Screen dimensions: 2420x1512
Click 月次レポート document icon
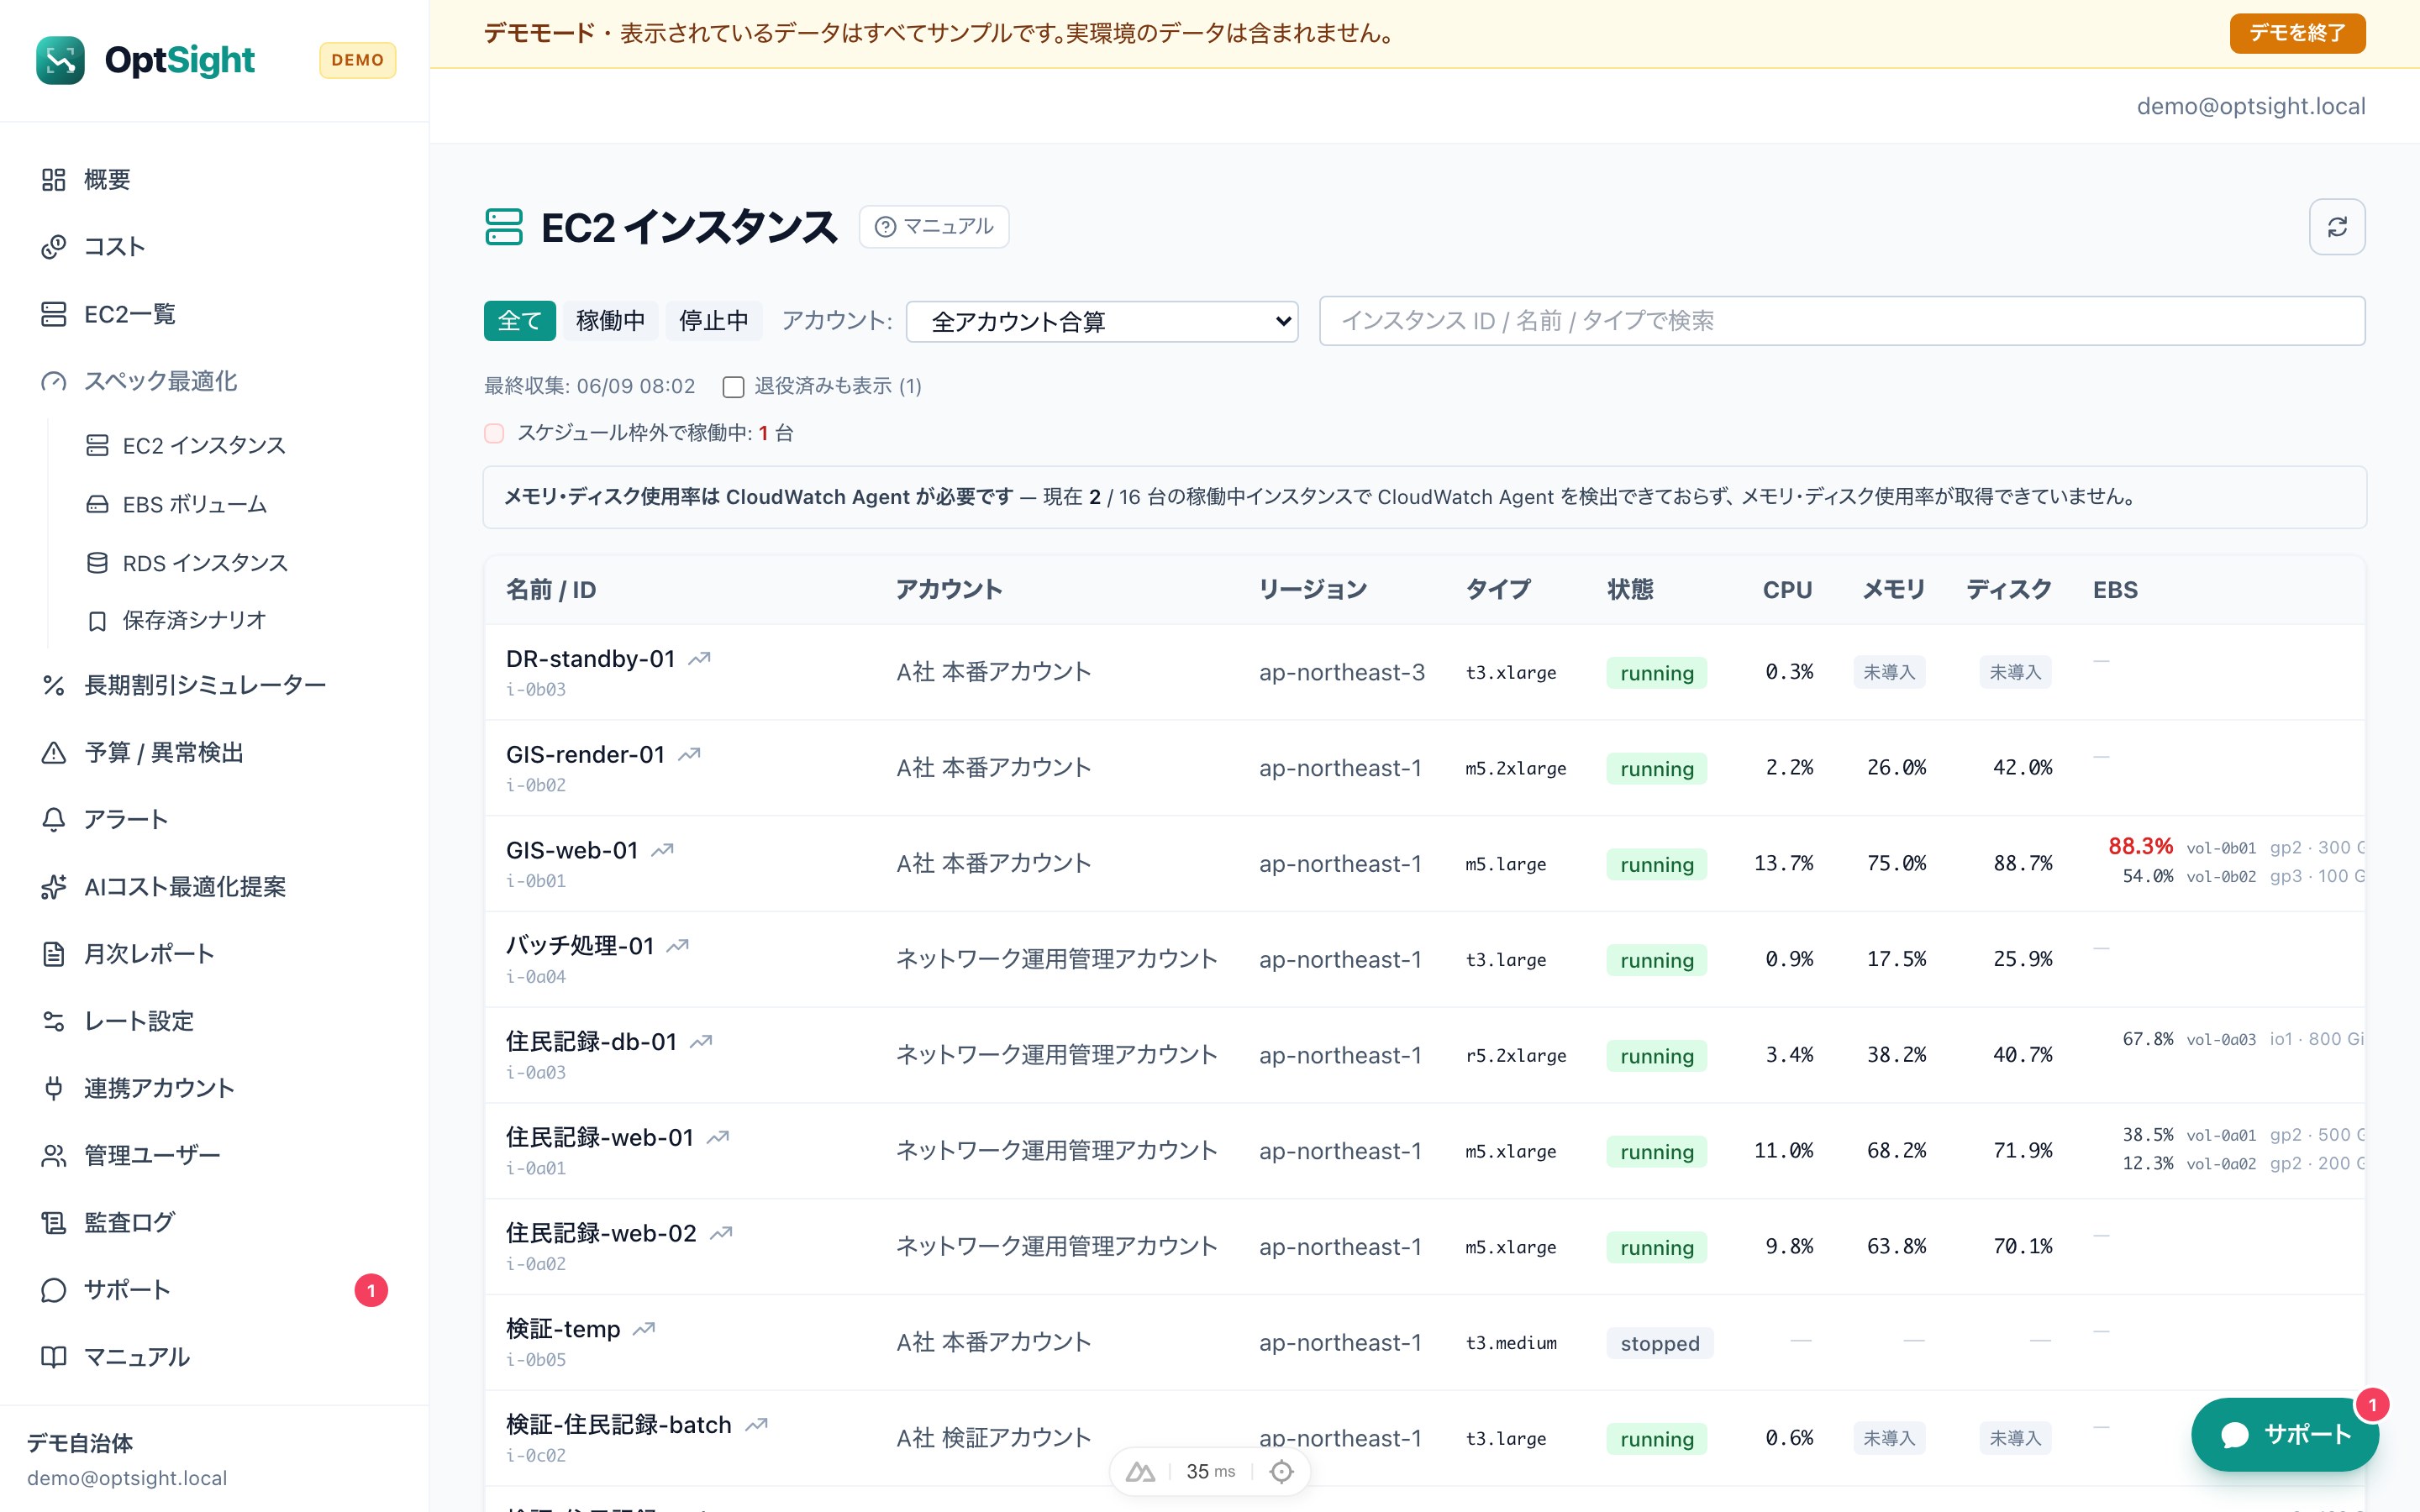click(x=53, y=954)
